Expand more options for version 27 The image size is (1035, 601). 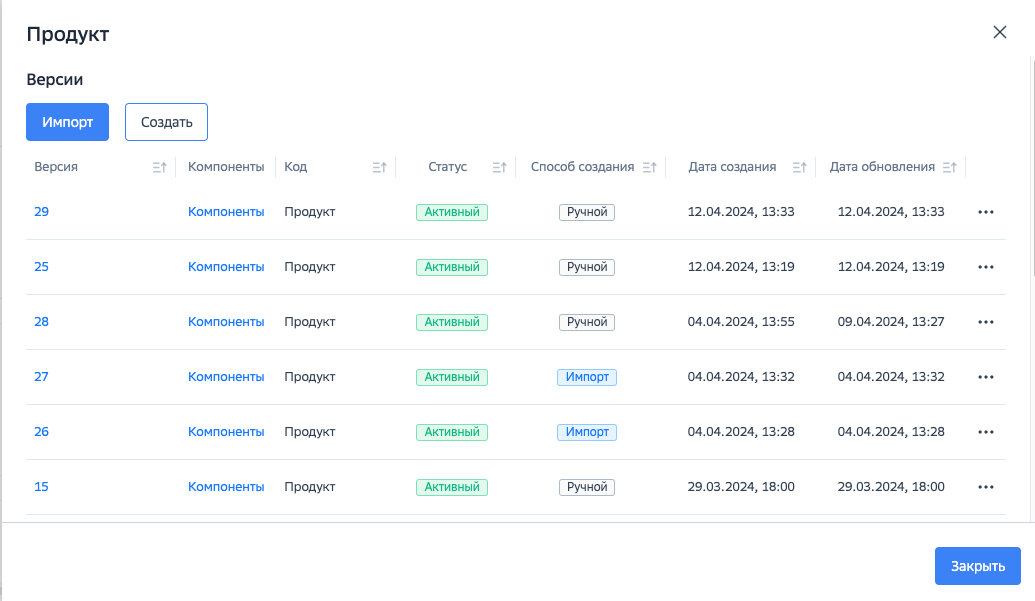click(x=986, y=377)
